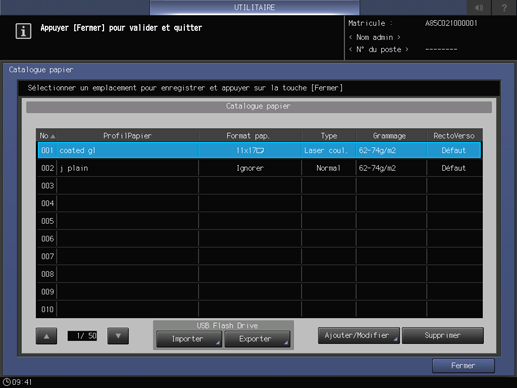Select empty slot 006

[x=259, y=239]
